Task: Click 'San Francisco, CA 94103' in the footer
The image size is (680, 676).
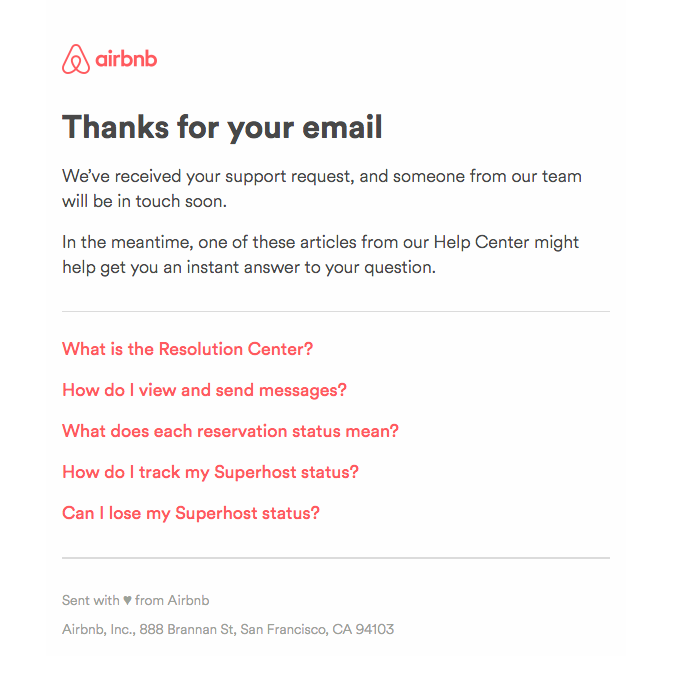Action: pos(317,629)
